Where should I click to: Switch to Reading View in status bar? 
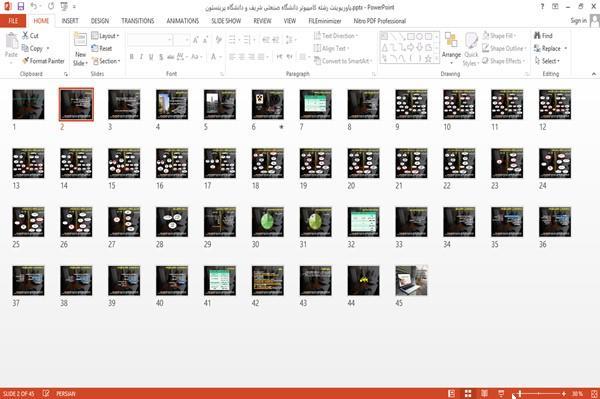[484, 394]
